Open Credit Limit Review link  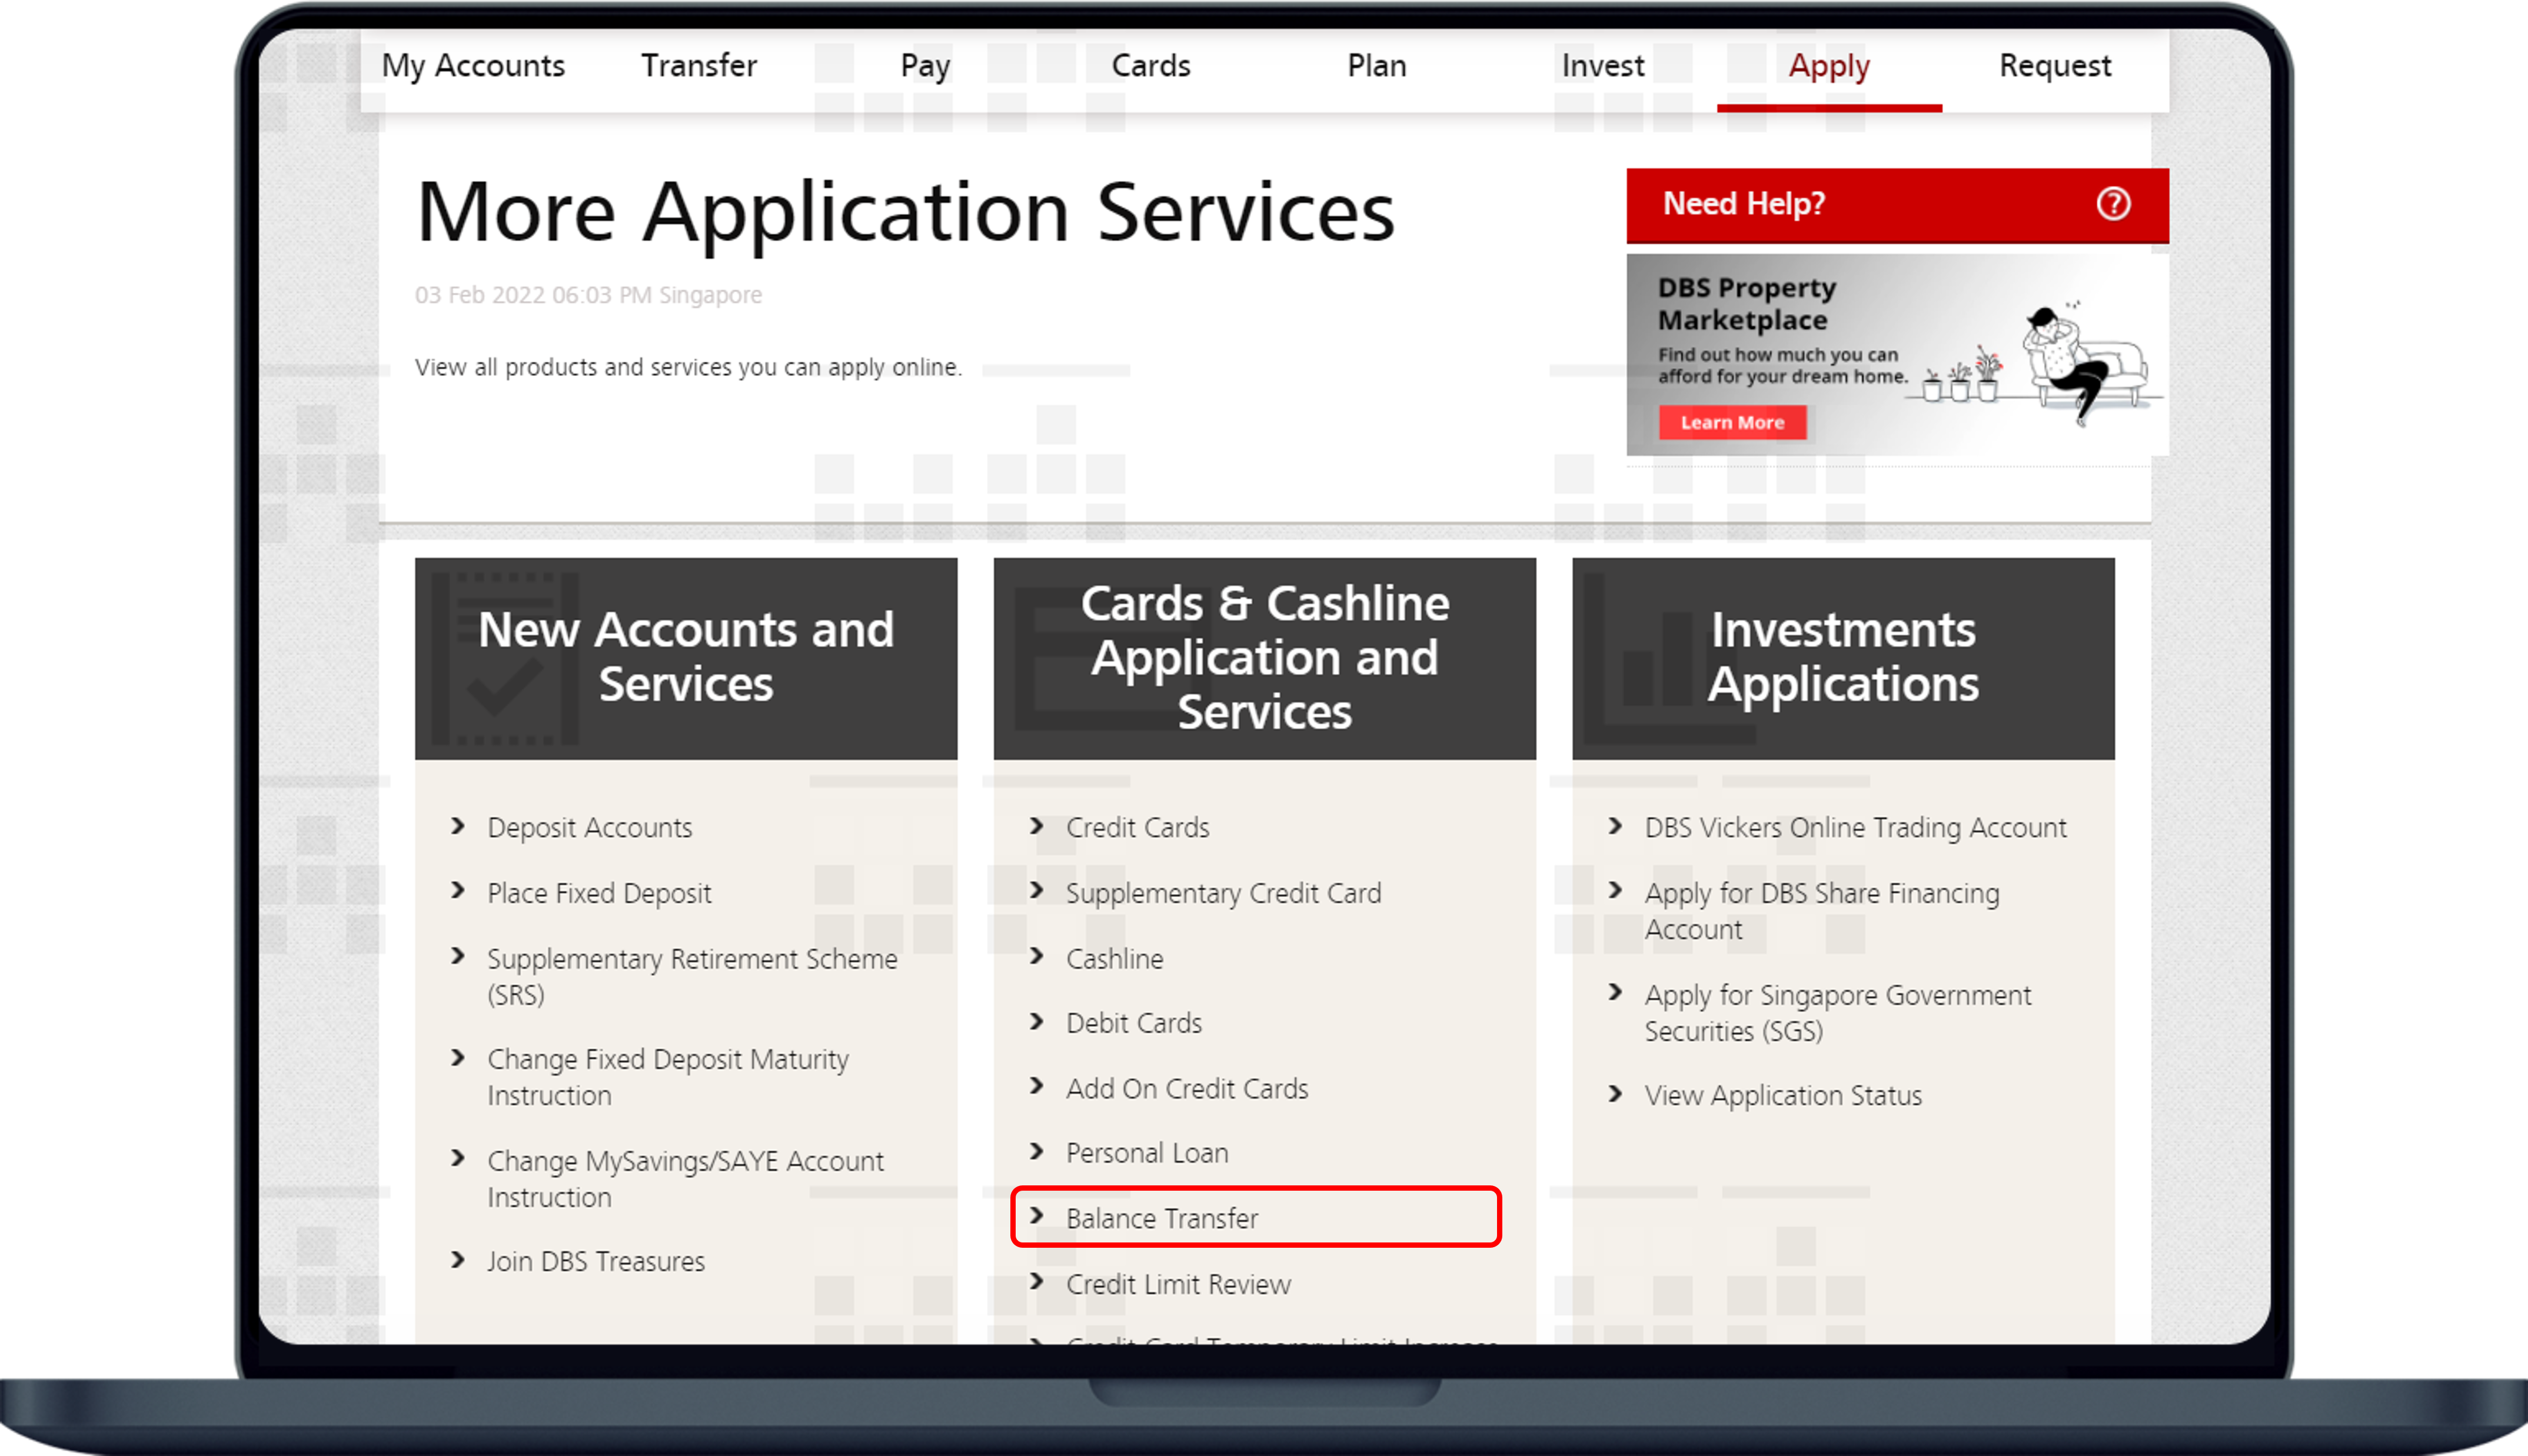coord(1178,1284)
